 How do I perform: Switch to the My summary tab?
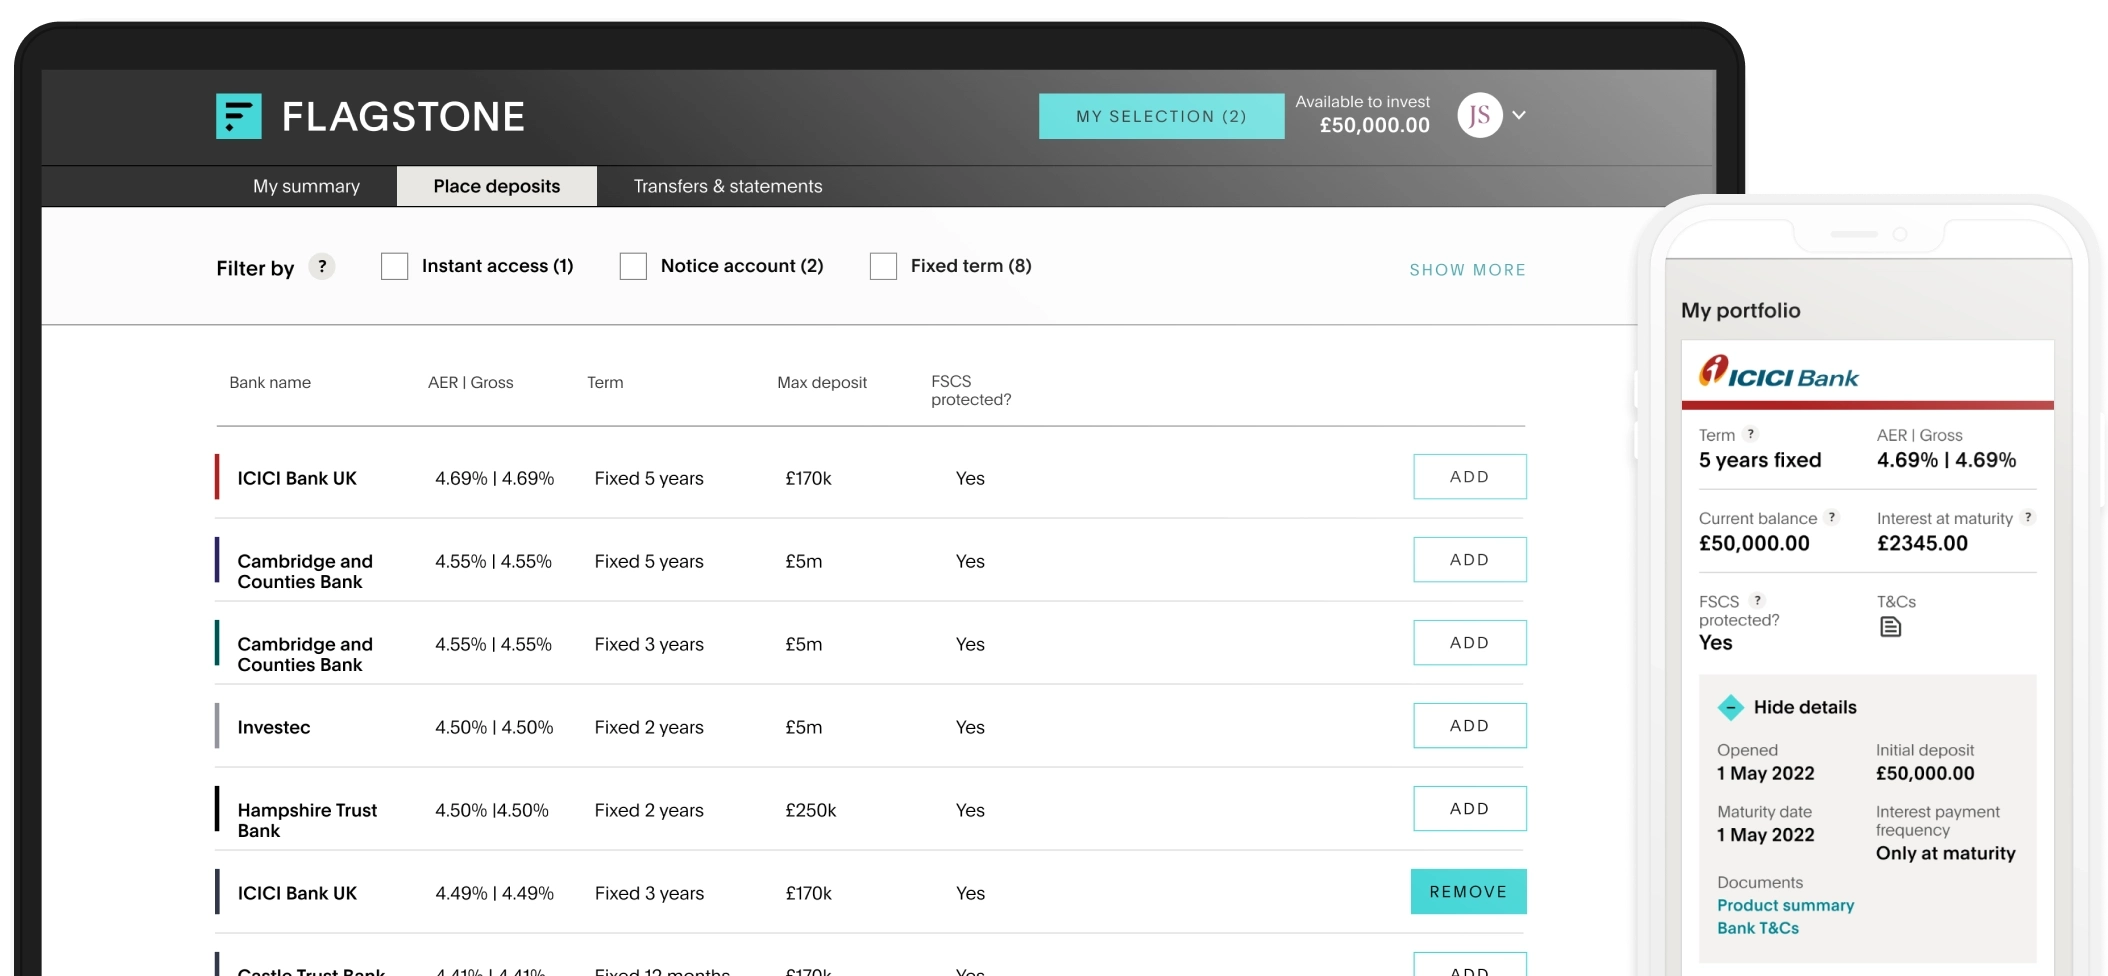coord(306,186)
